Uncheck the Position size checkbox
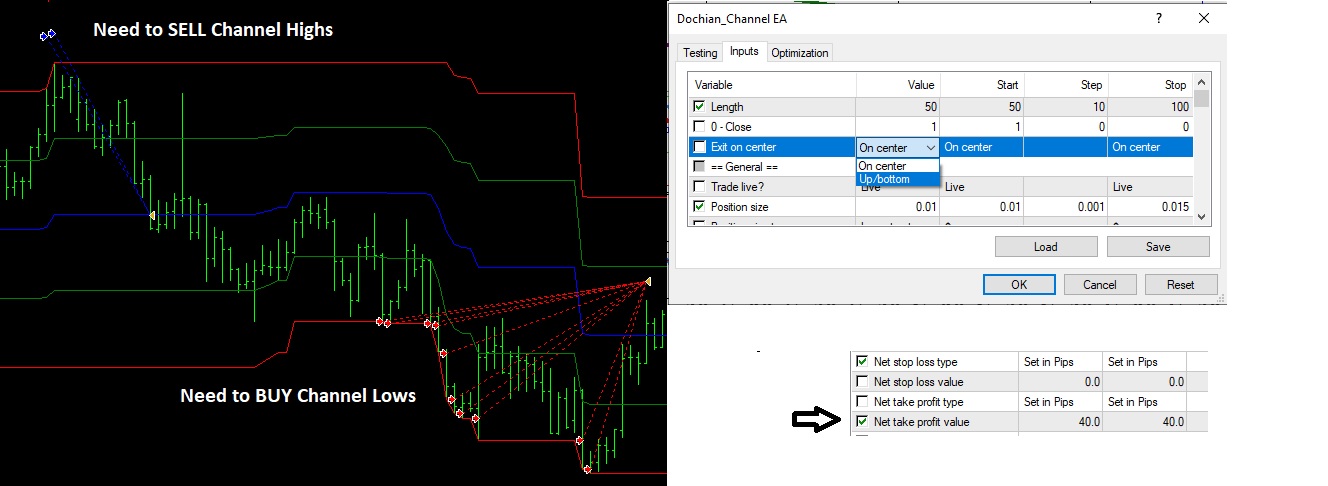 tap(699, 207)
